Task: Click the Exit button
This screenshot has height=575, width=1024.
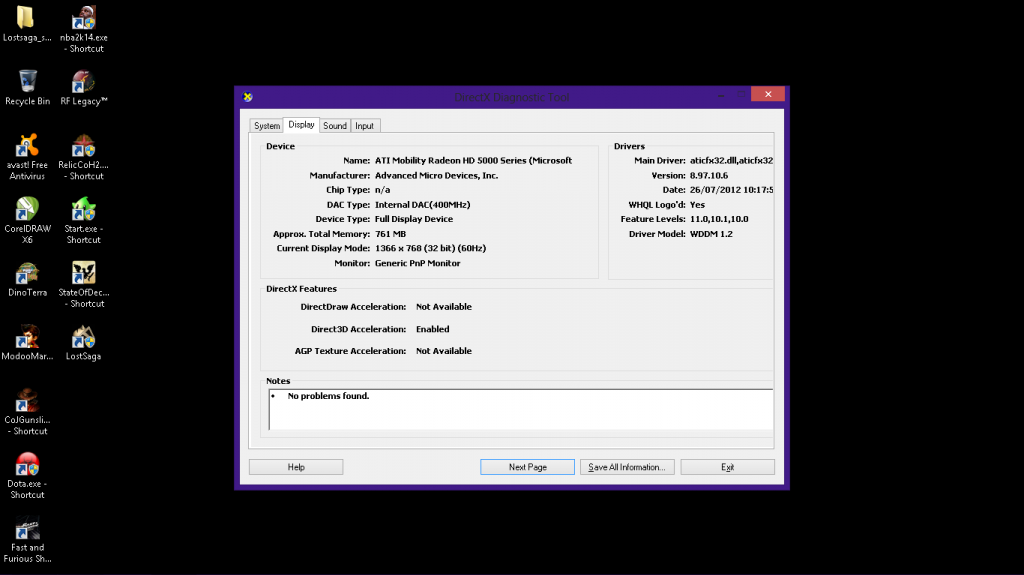Action: tap(728, 467)
